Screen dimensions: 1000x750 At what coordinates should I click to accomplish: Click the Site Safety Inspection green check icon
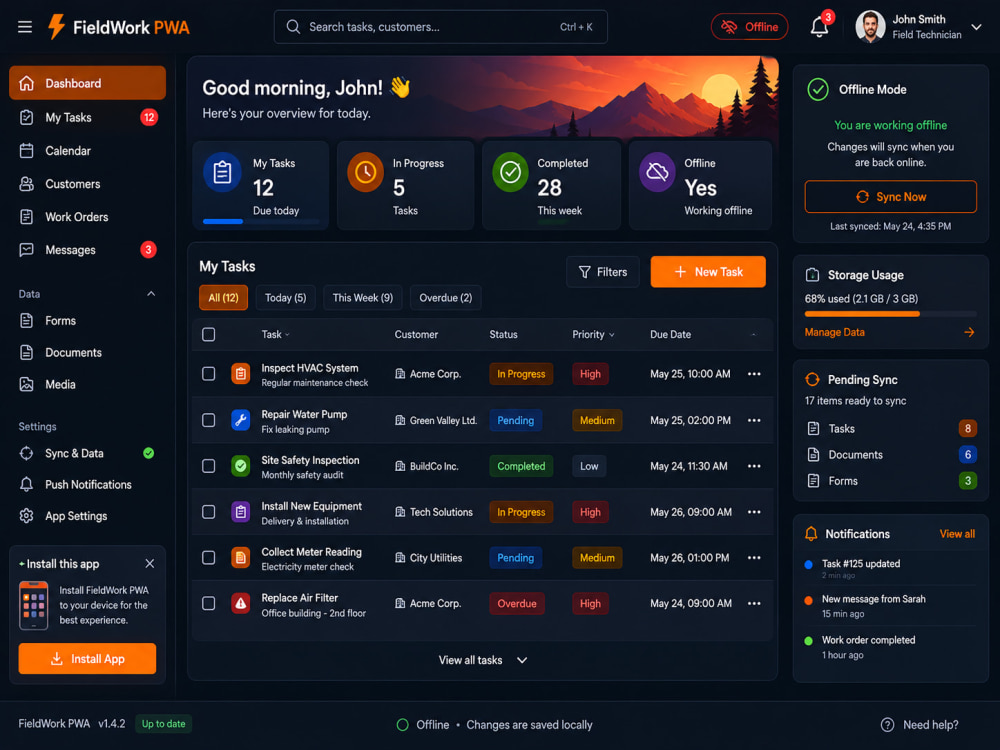240,466
